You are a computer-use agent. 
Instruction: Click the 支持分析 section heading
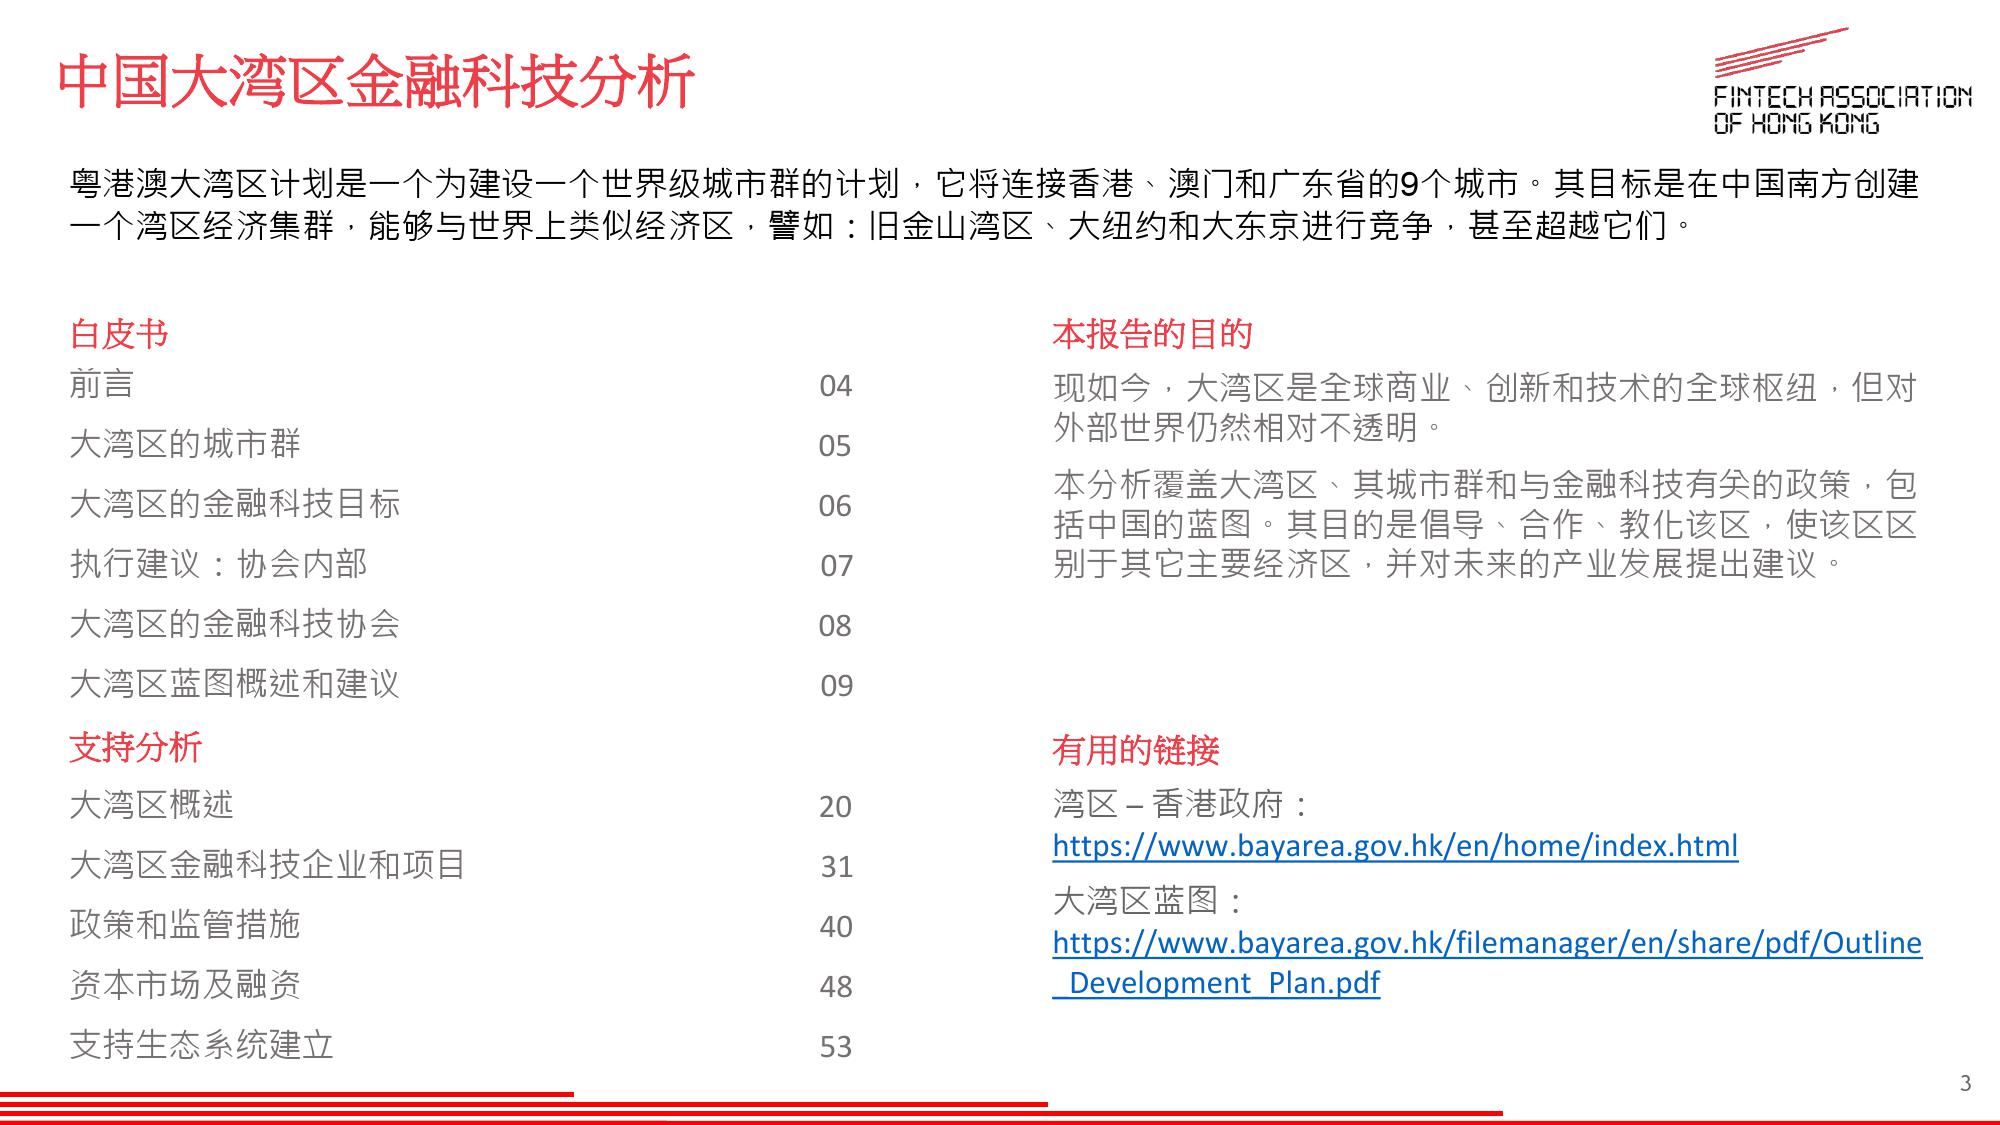point(135,748)
